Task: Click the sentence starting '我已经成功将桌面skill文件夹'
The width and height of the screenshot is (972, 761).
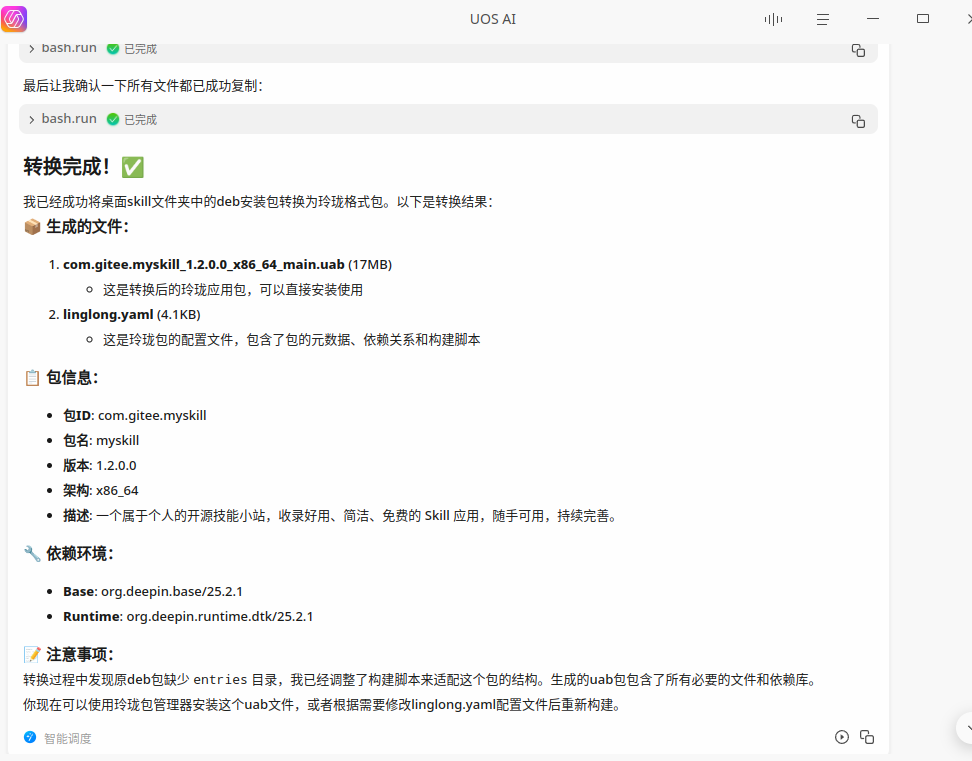Action: [258, 201]
